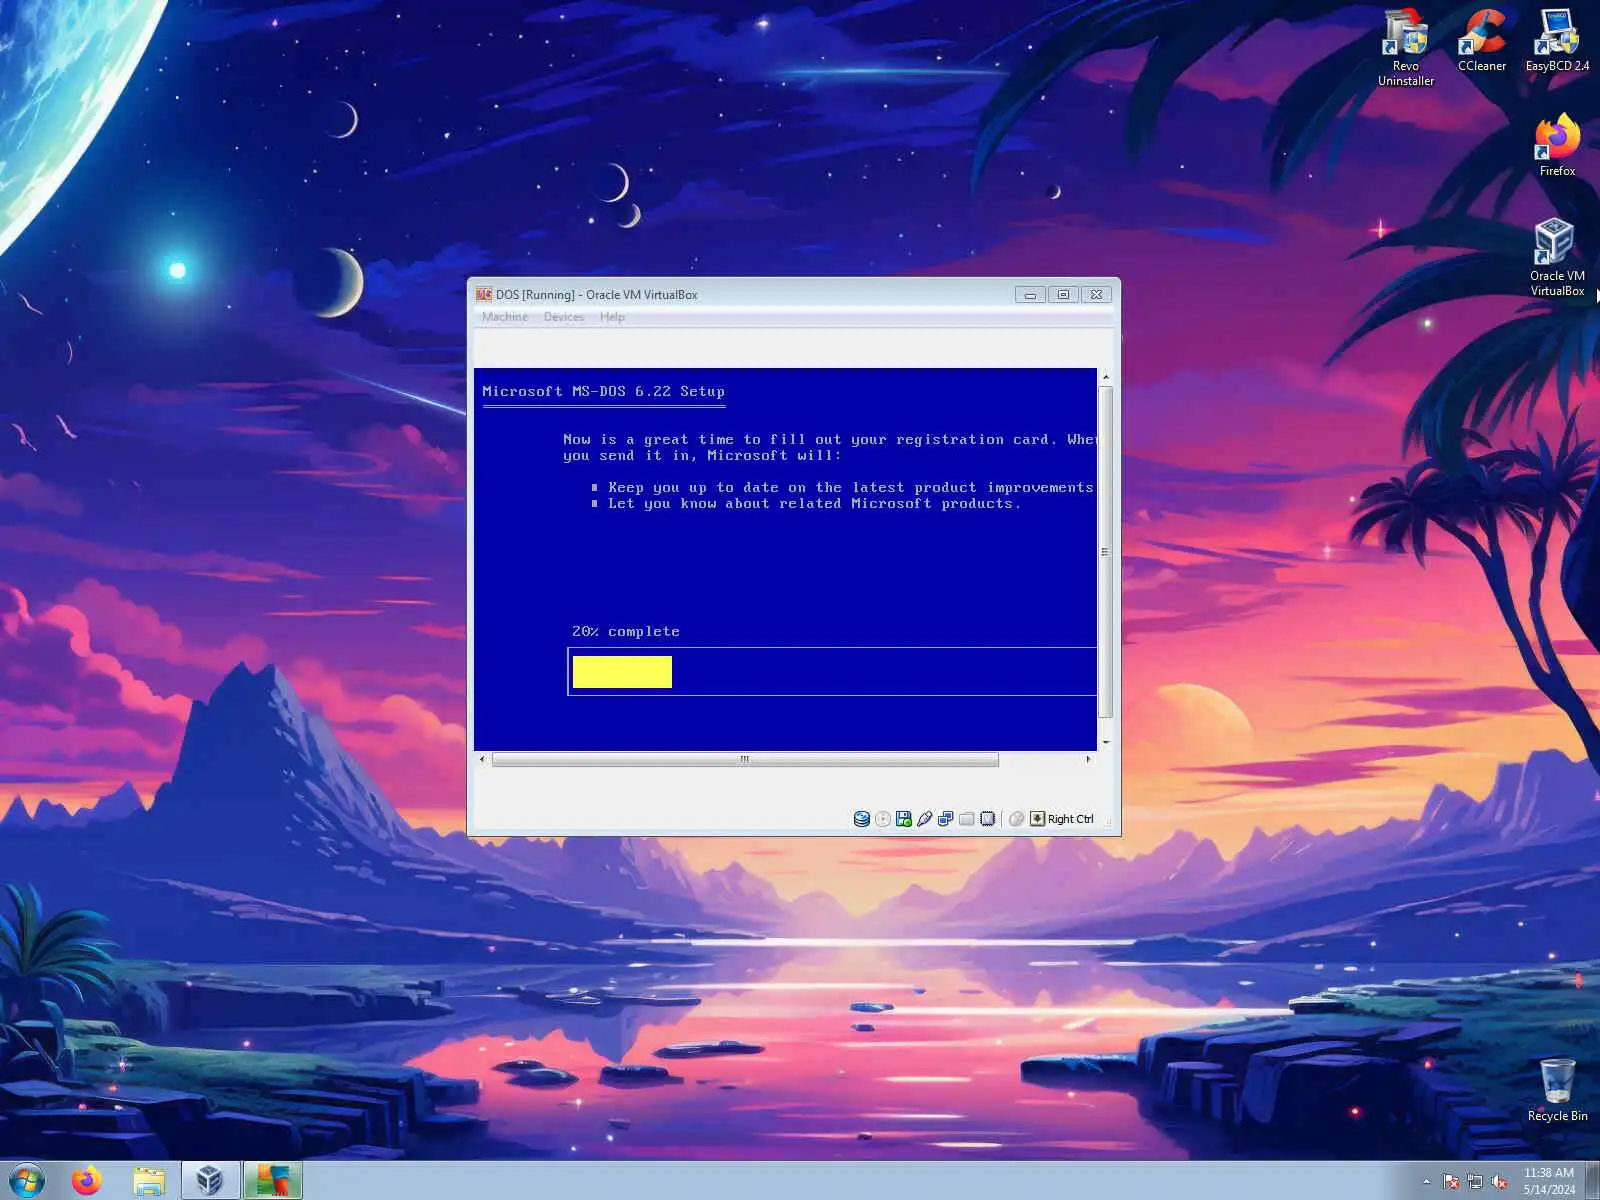Open the Machine menu in VirtualBox

[505, 317]
